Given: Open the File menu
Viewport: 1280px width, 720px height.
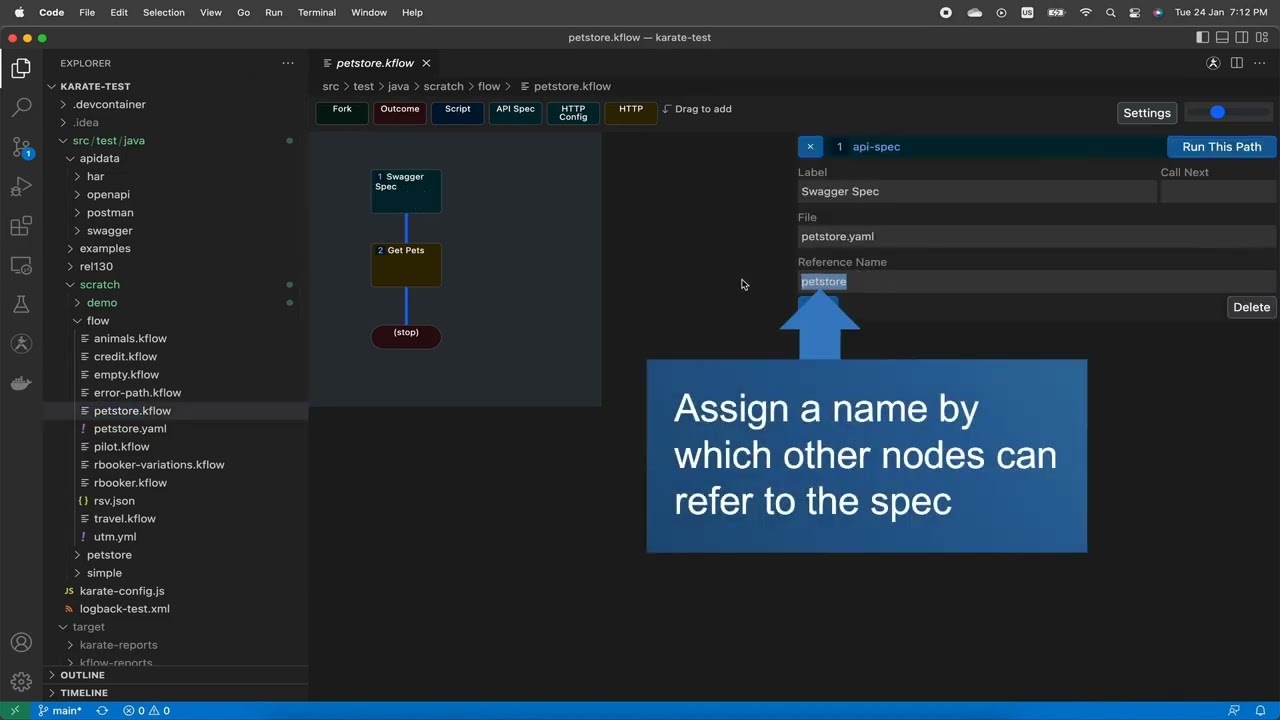Looking at the screenshot, I should coord(87,12).
